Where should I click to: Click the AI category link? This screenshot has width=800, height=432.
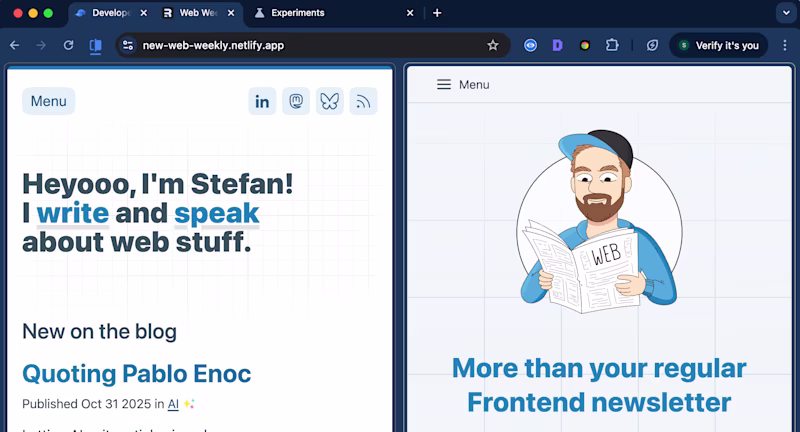173,404
